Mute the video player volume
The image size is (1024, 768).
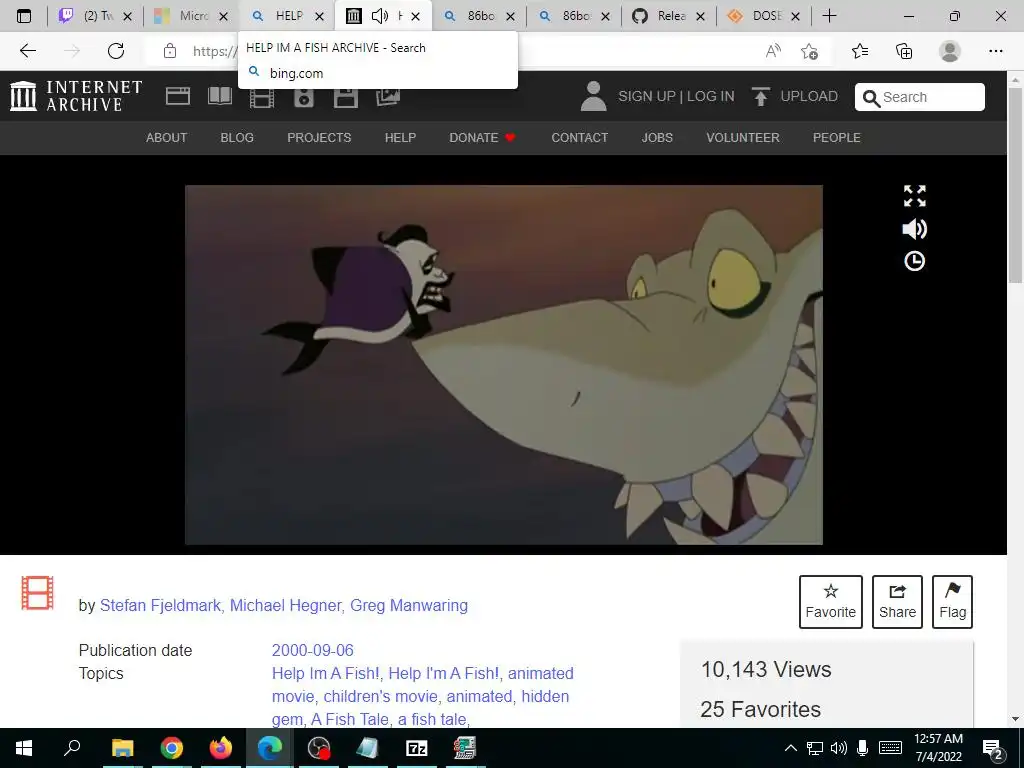click(914, 229)
